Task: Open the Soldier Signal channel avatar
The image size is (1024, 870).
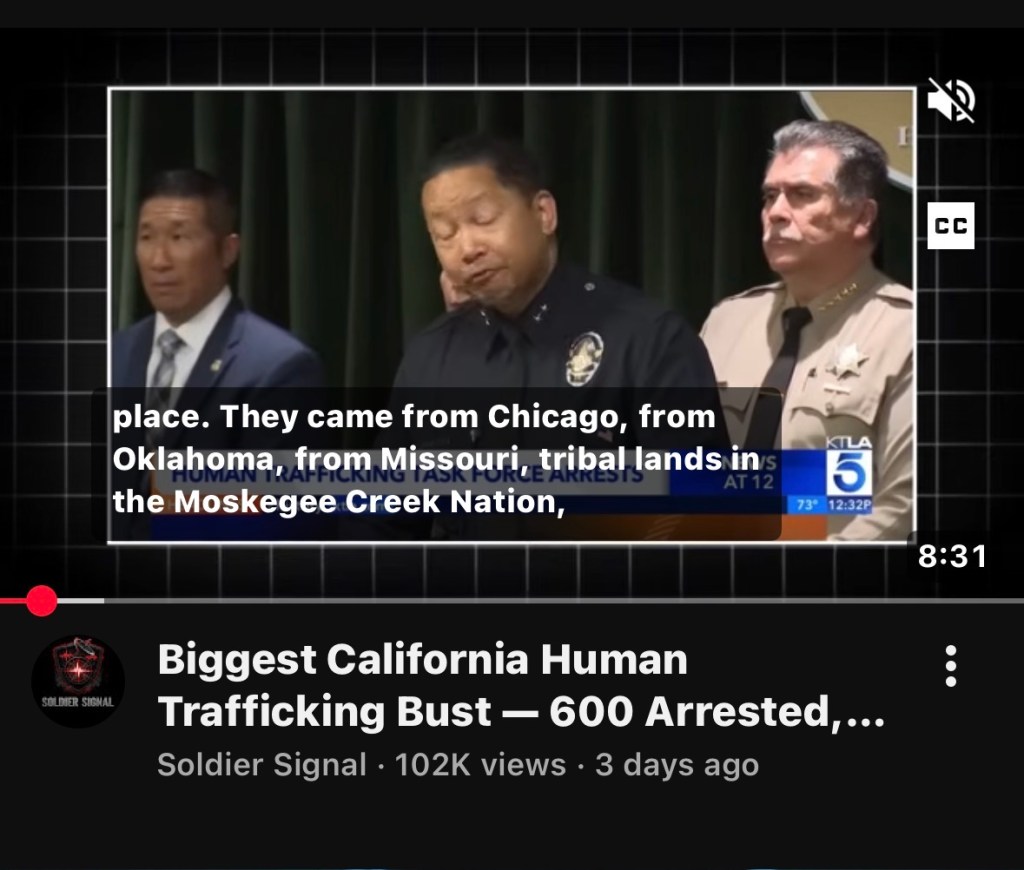Action: 78,682
